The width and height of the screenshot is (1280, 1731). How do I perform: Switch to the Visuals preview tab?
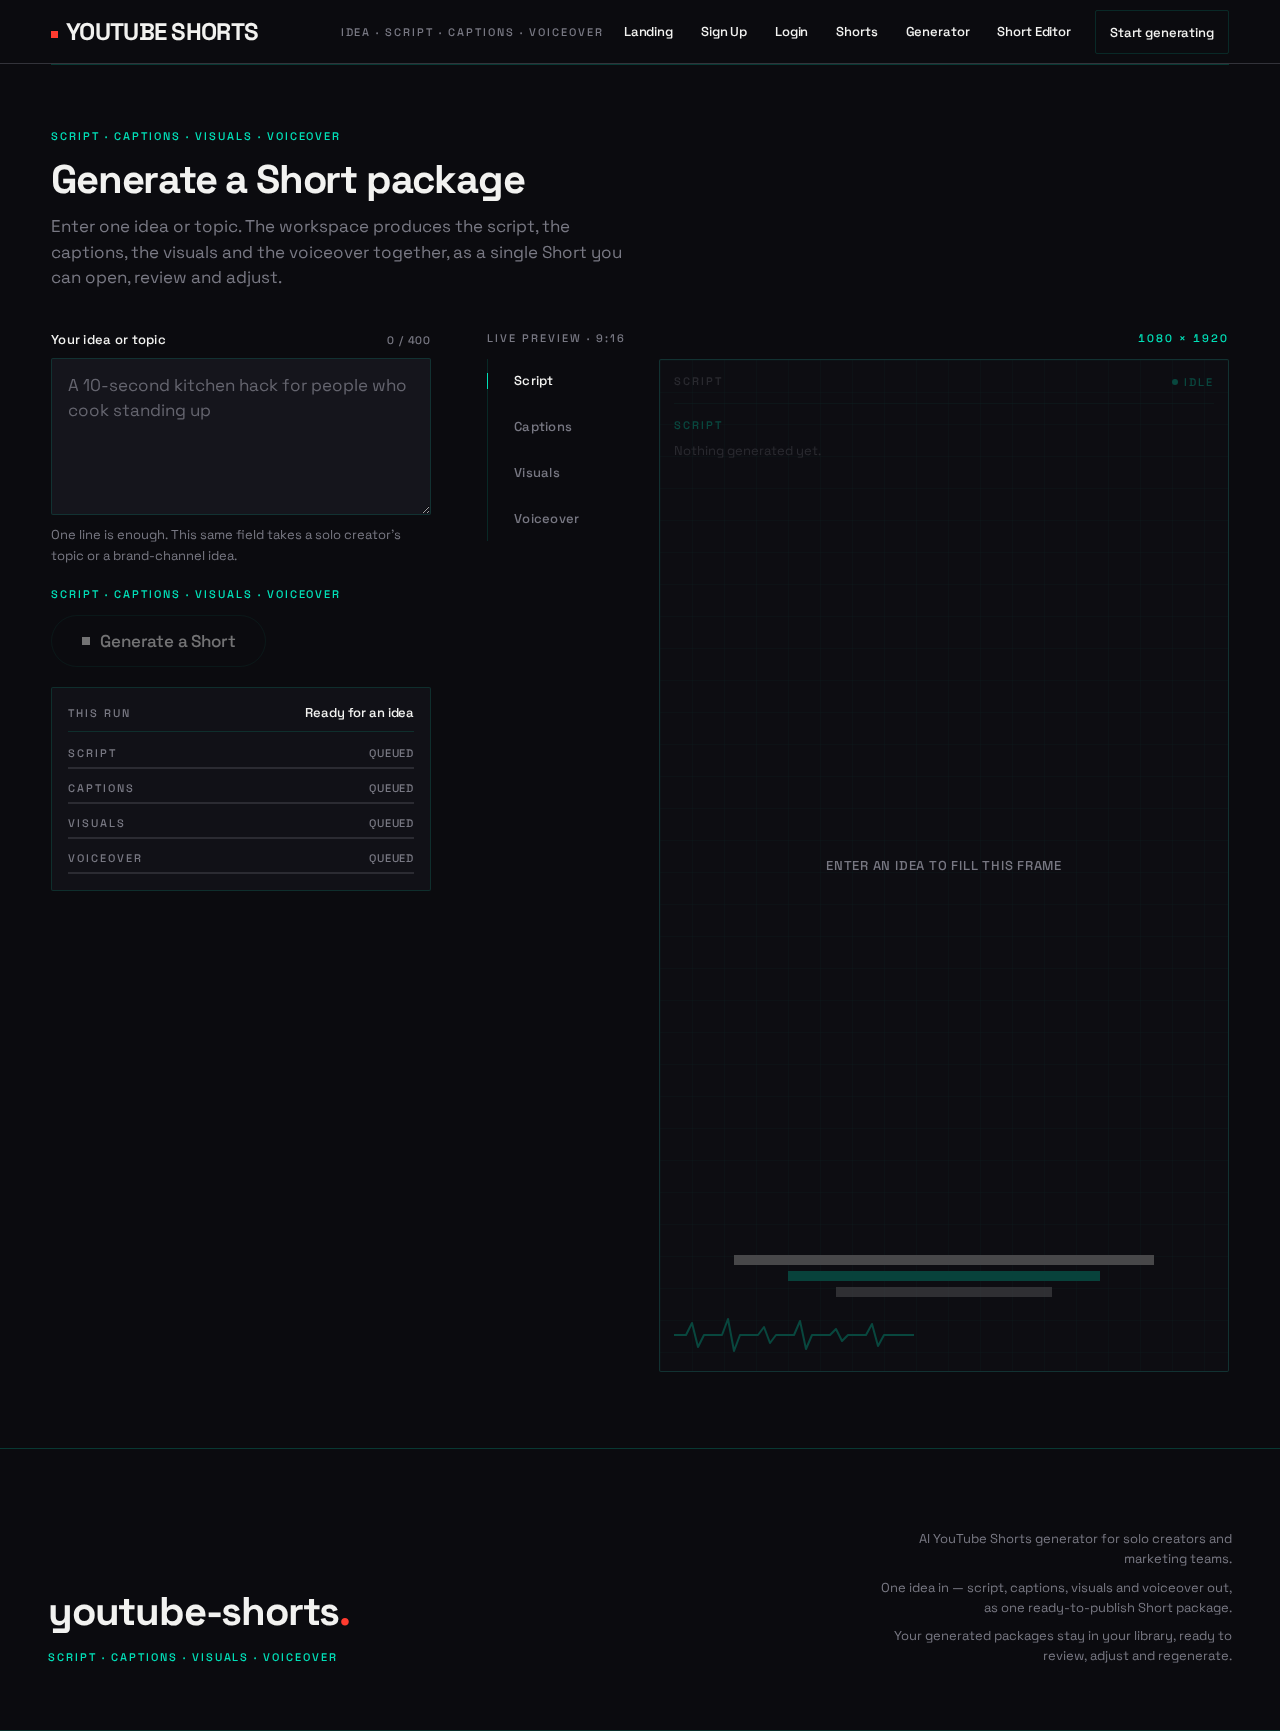pos(537,473)
